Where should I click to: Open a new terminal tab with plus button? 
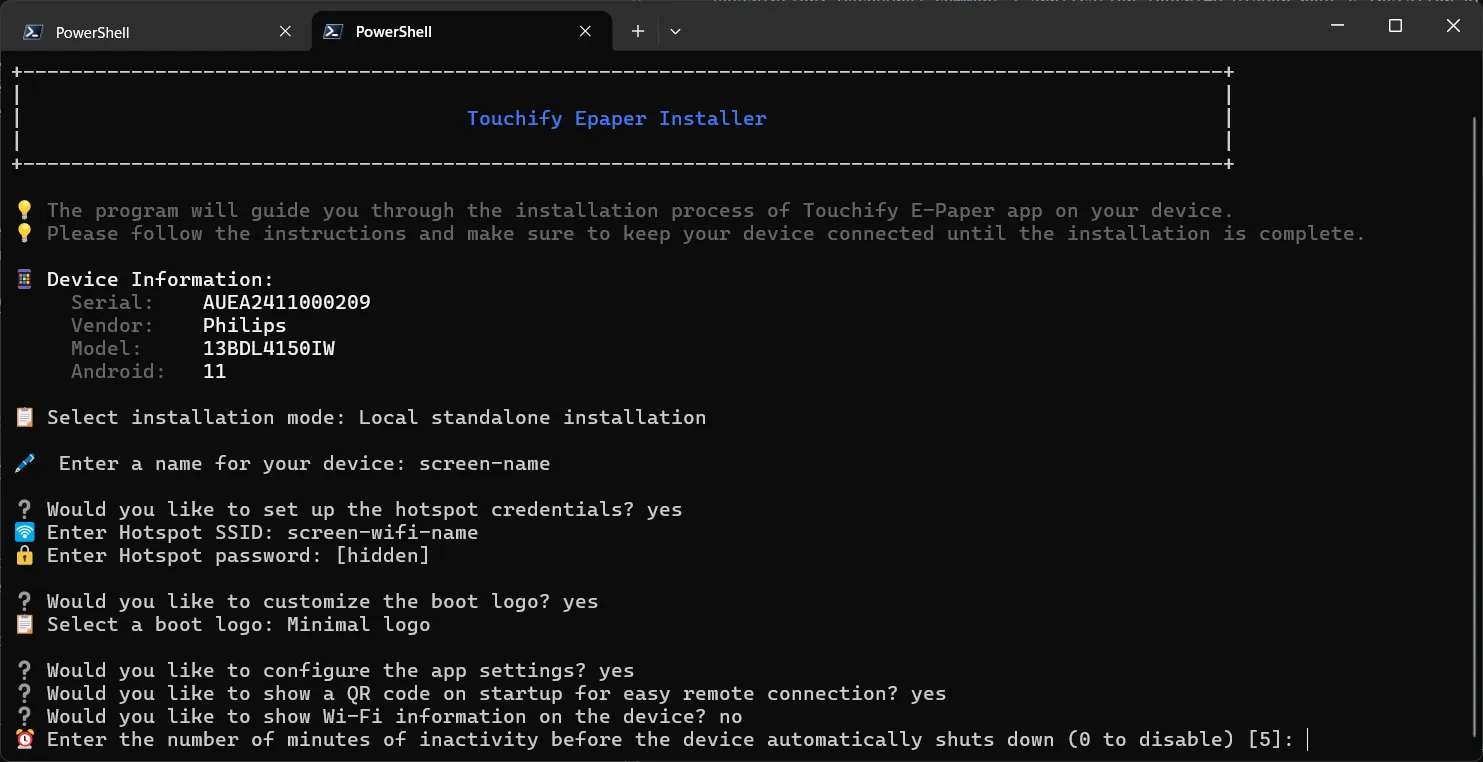638,32
